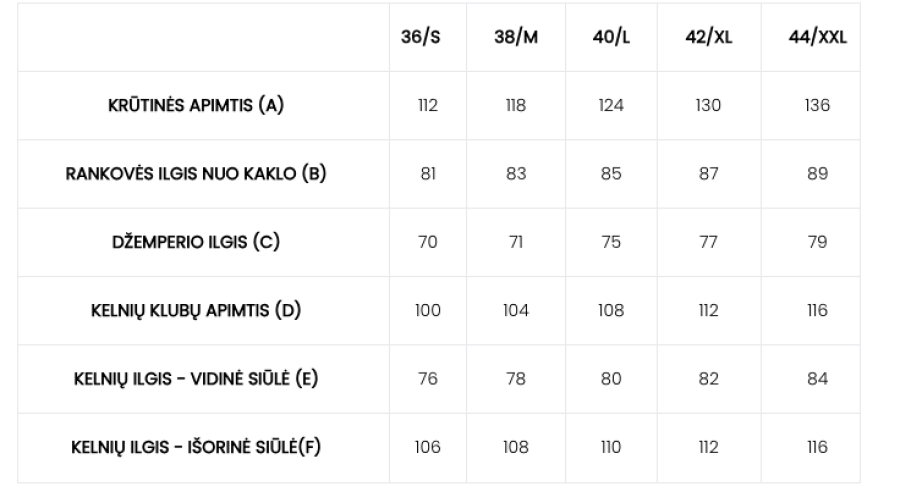Select sleeve length value 87 for 42/XL

[x=708, y=173]
